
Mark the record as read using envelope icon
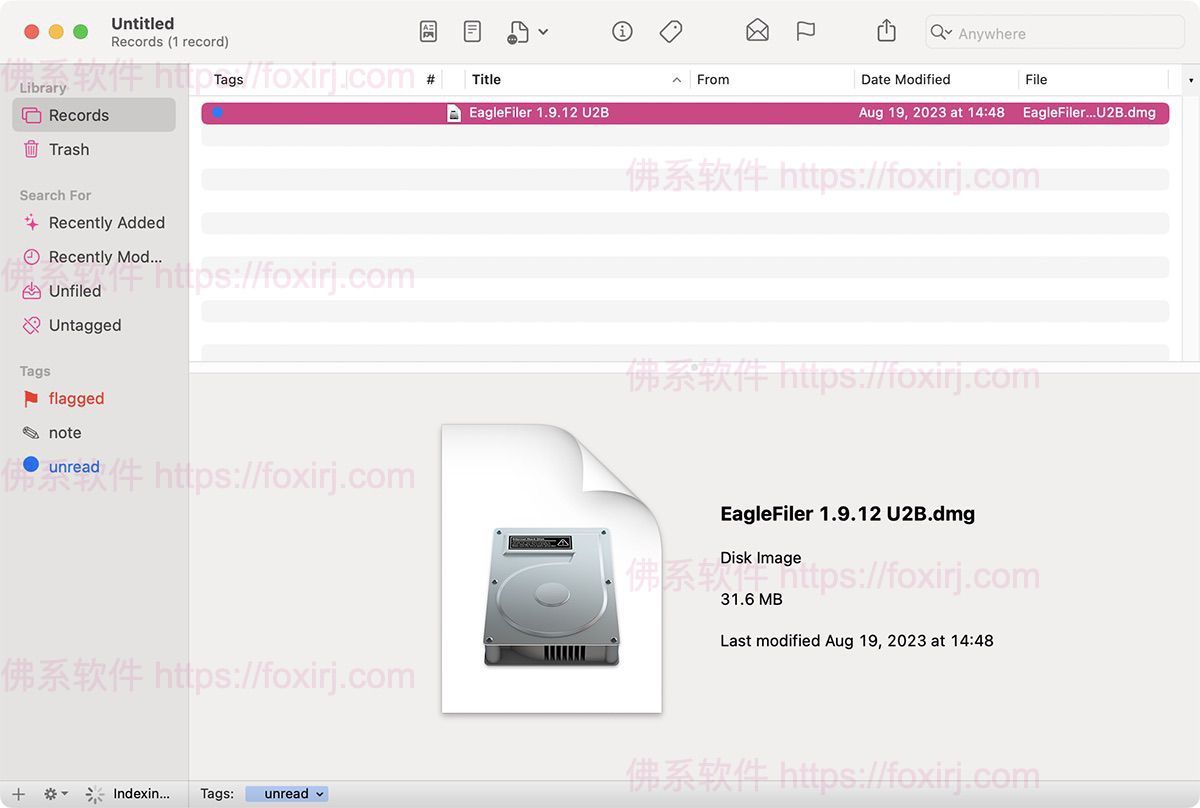(757, 31)
